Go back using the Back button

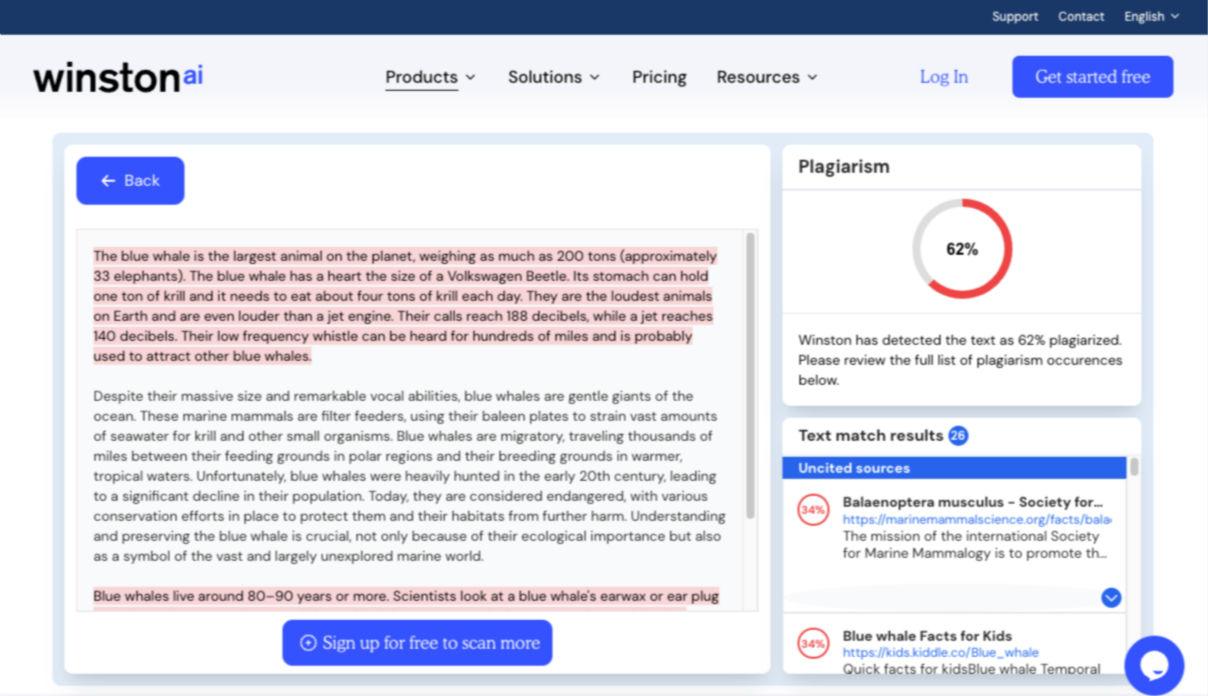130,181
